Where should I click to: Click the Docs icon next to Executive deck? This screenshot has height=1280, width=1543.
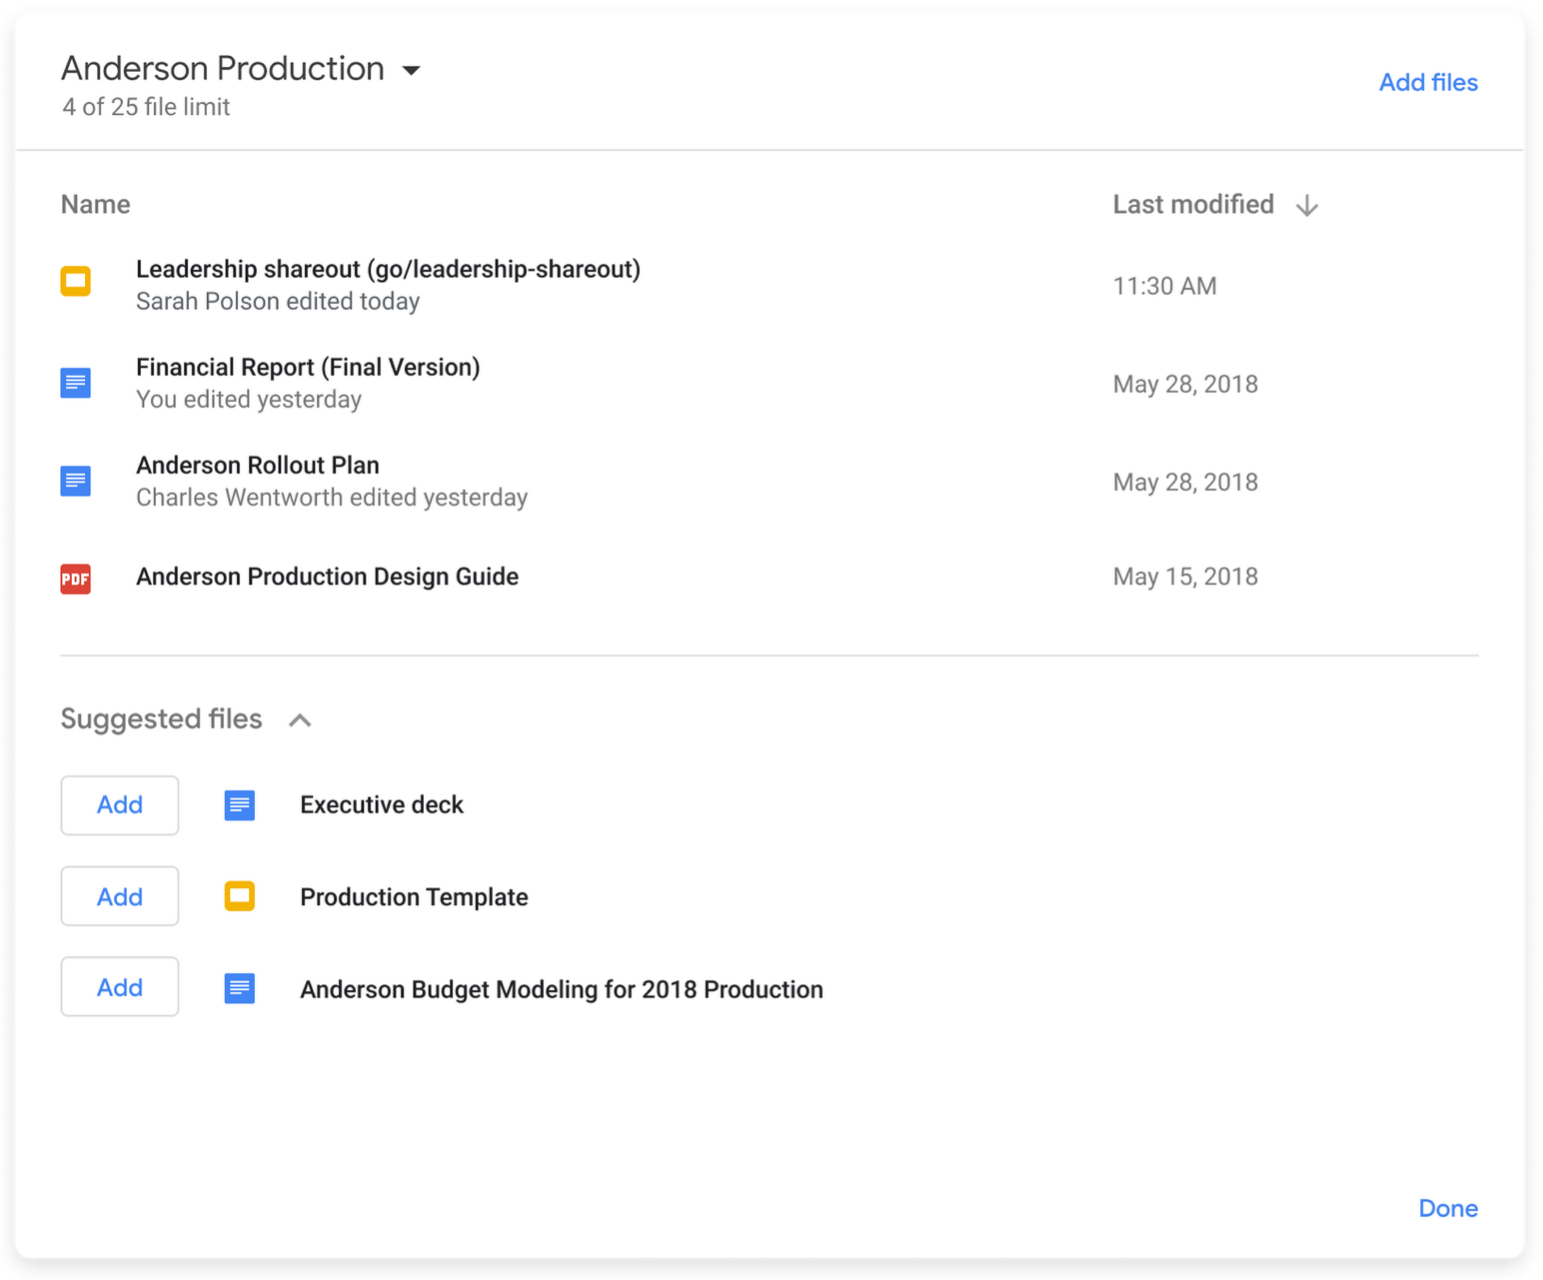(x=240, y=805)
